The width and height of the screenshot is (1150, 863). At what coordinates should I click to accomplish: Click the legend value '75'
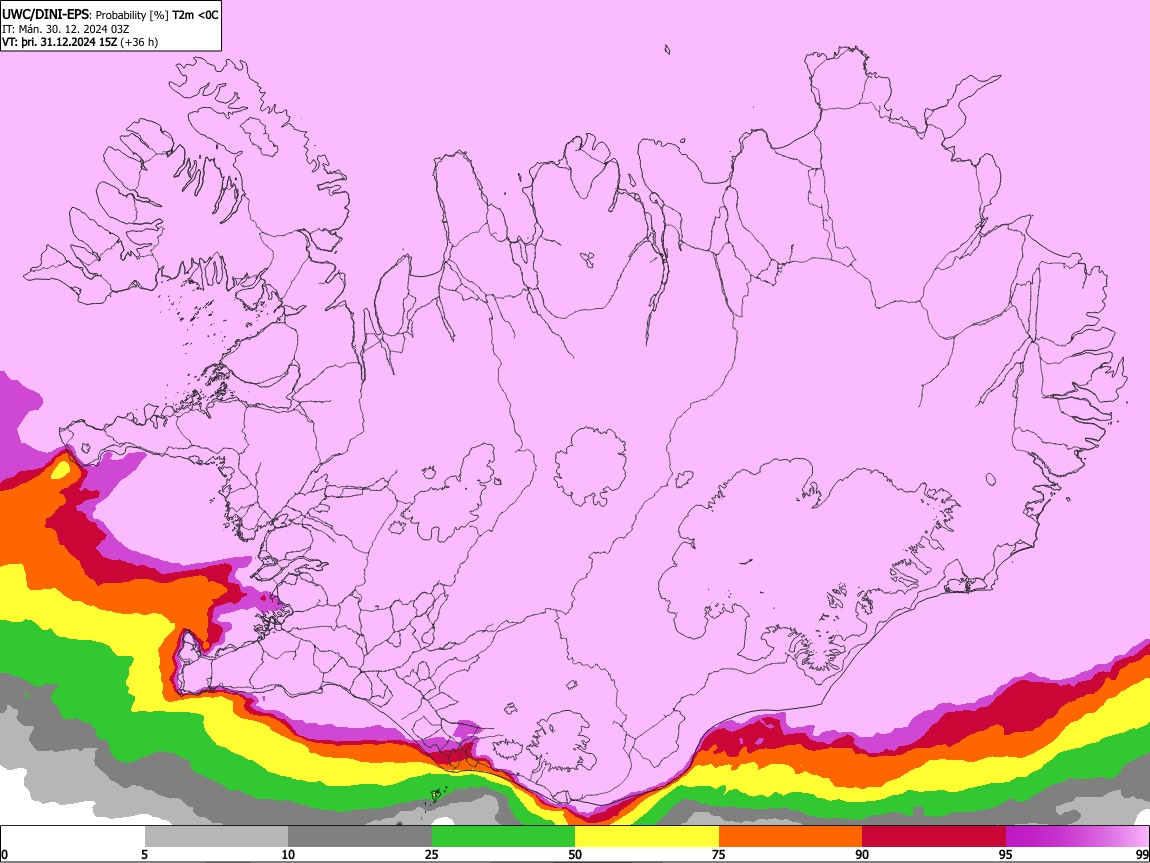coord(719,855)
